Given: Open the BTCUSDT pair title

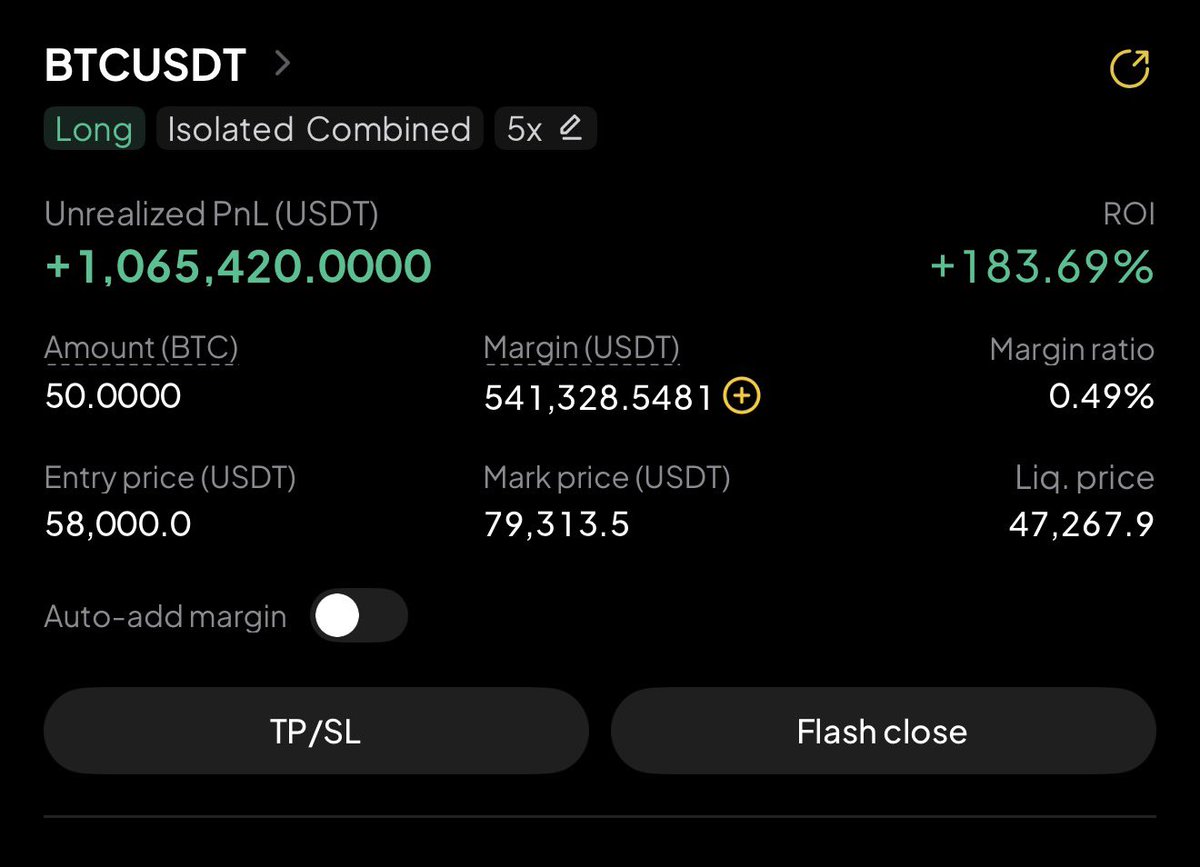Looking at the screenshot, I should pos(146,65).
